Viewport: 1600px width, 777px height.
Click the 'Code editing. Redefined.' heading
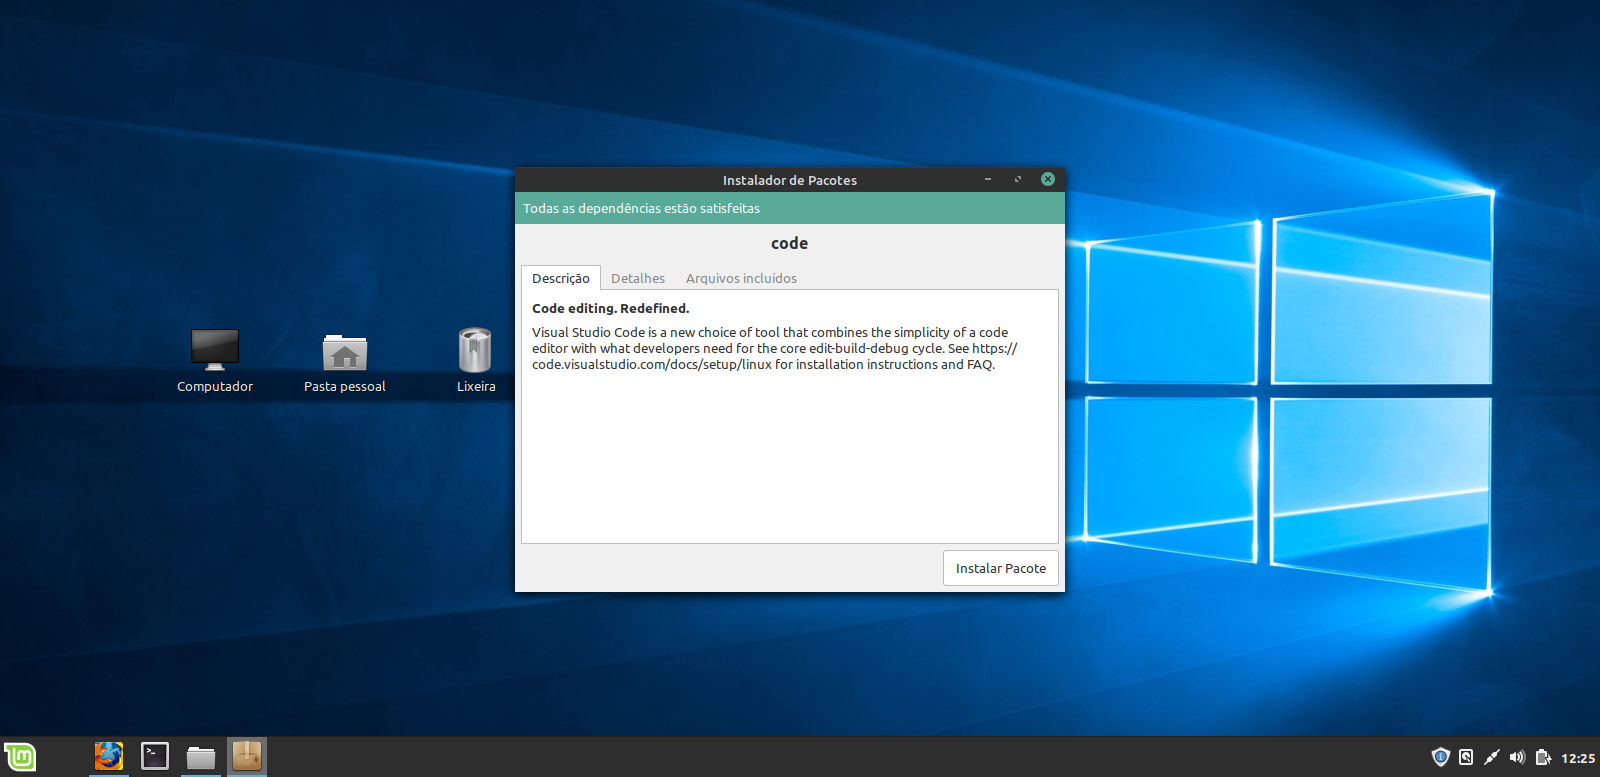click(610, 308)
